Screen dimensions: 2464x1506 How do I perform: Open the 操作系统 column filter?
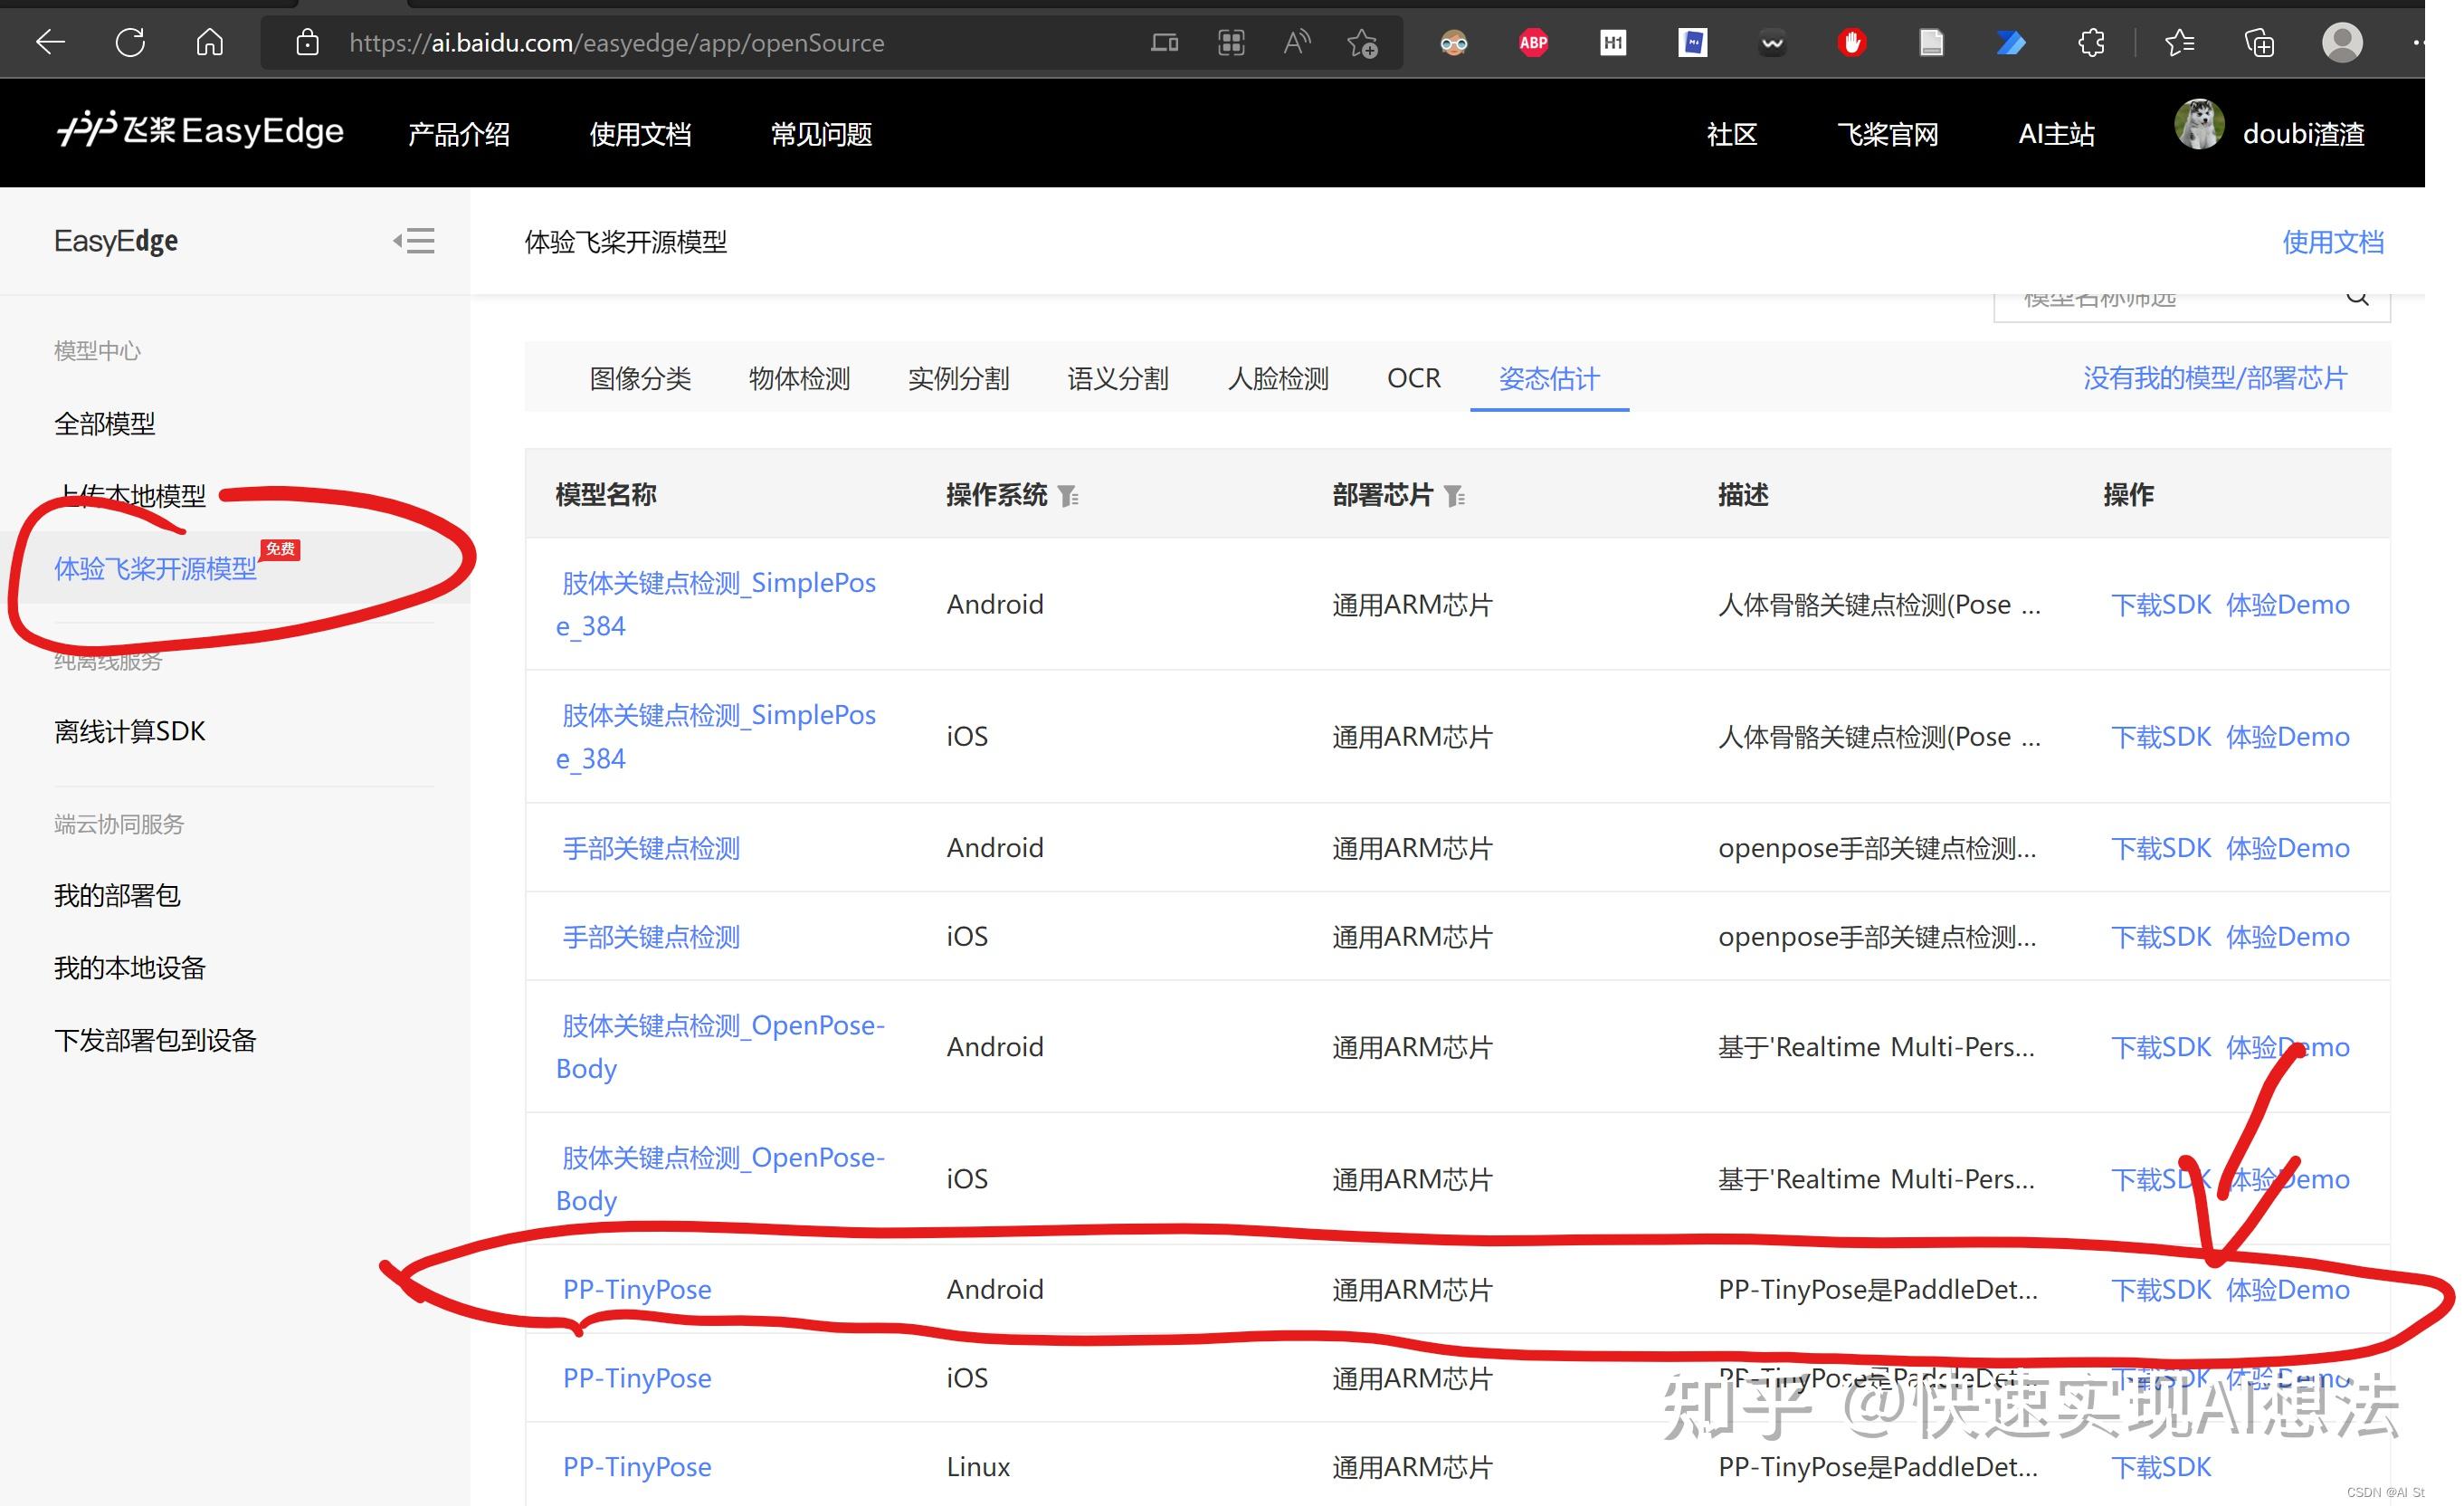coord(1070,495)
